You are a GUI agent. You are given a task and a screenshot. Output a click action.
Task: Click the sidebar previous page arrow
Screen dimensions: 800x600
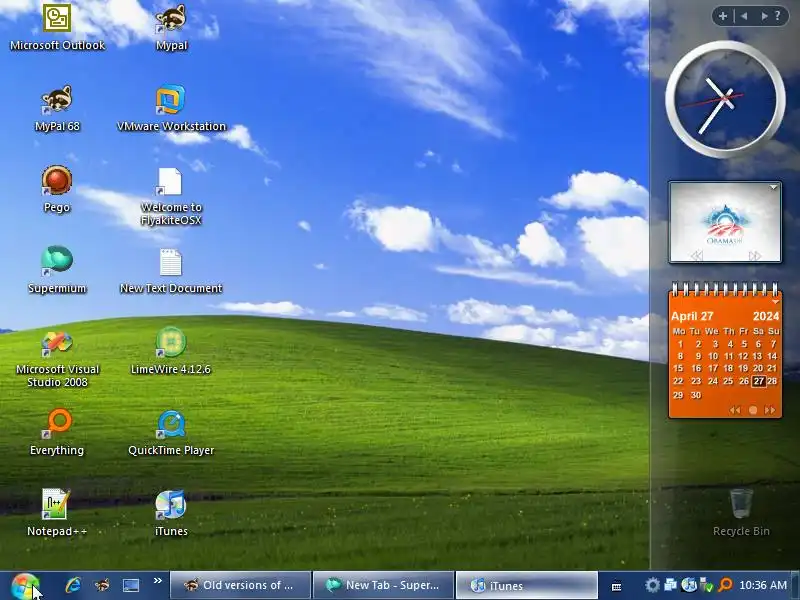click(744, 16)
